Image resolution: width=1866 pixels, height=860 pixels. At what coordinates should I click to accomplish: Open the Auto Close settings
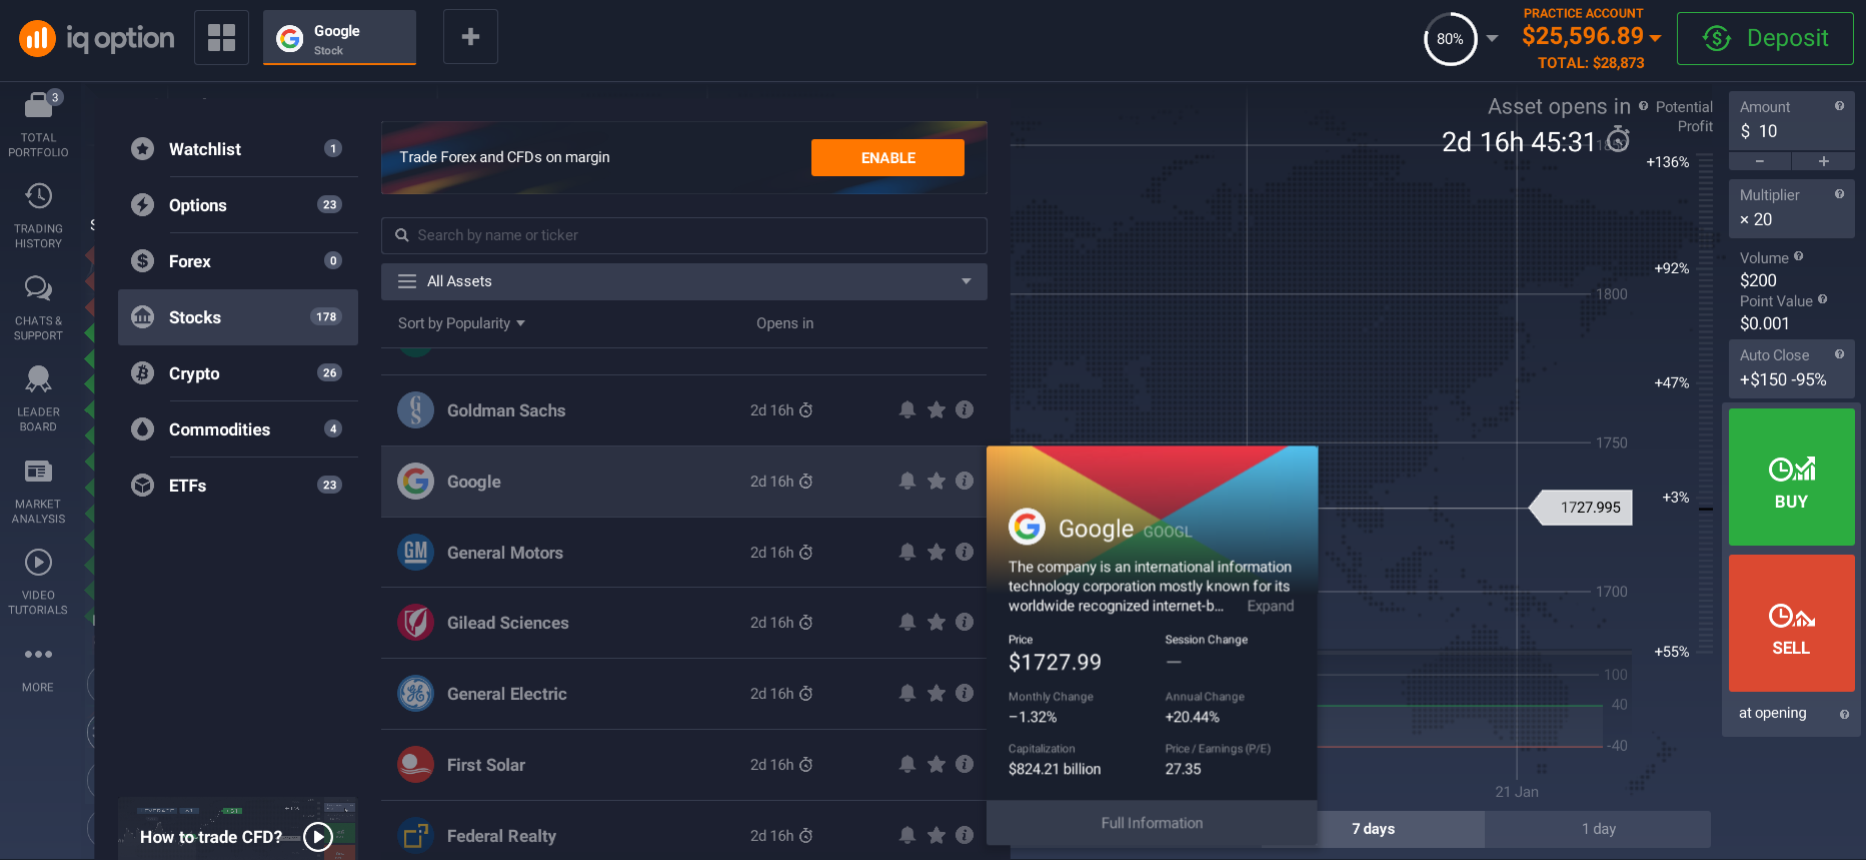tap(1791, 369)
